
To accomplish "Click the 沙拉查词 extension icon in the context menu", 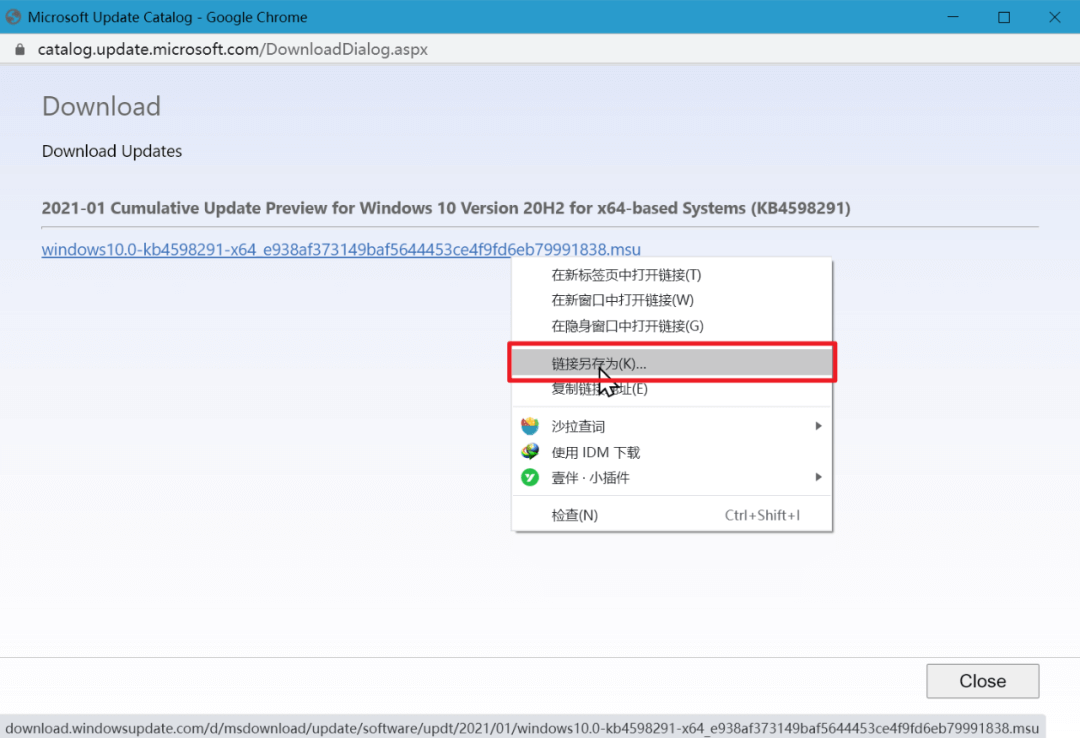I will pyautogui.click(x=530, y=426).
